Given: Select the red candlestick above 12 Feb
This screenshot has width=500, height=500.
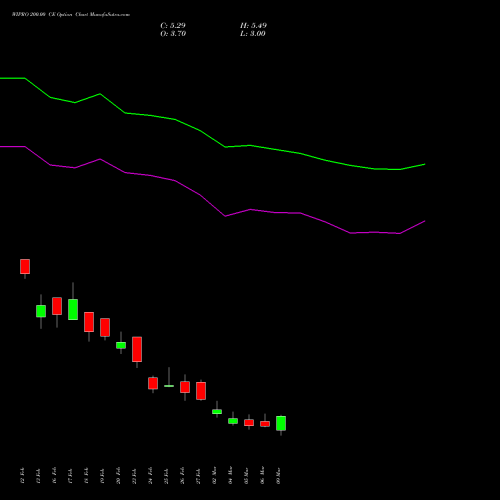Looking at the screenshot, I should (25, 266).
